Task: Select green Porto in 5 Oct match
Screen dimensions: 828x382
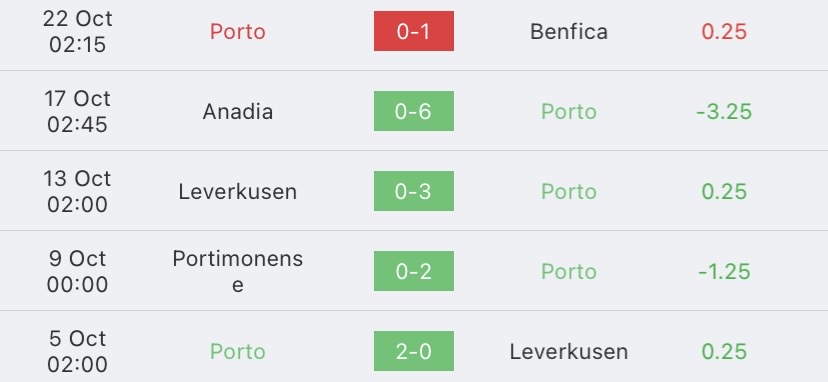Action: [238, 351]
